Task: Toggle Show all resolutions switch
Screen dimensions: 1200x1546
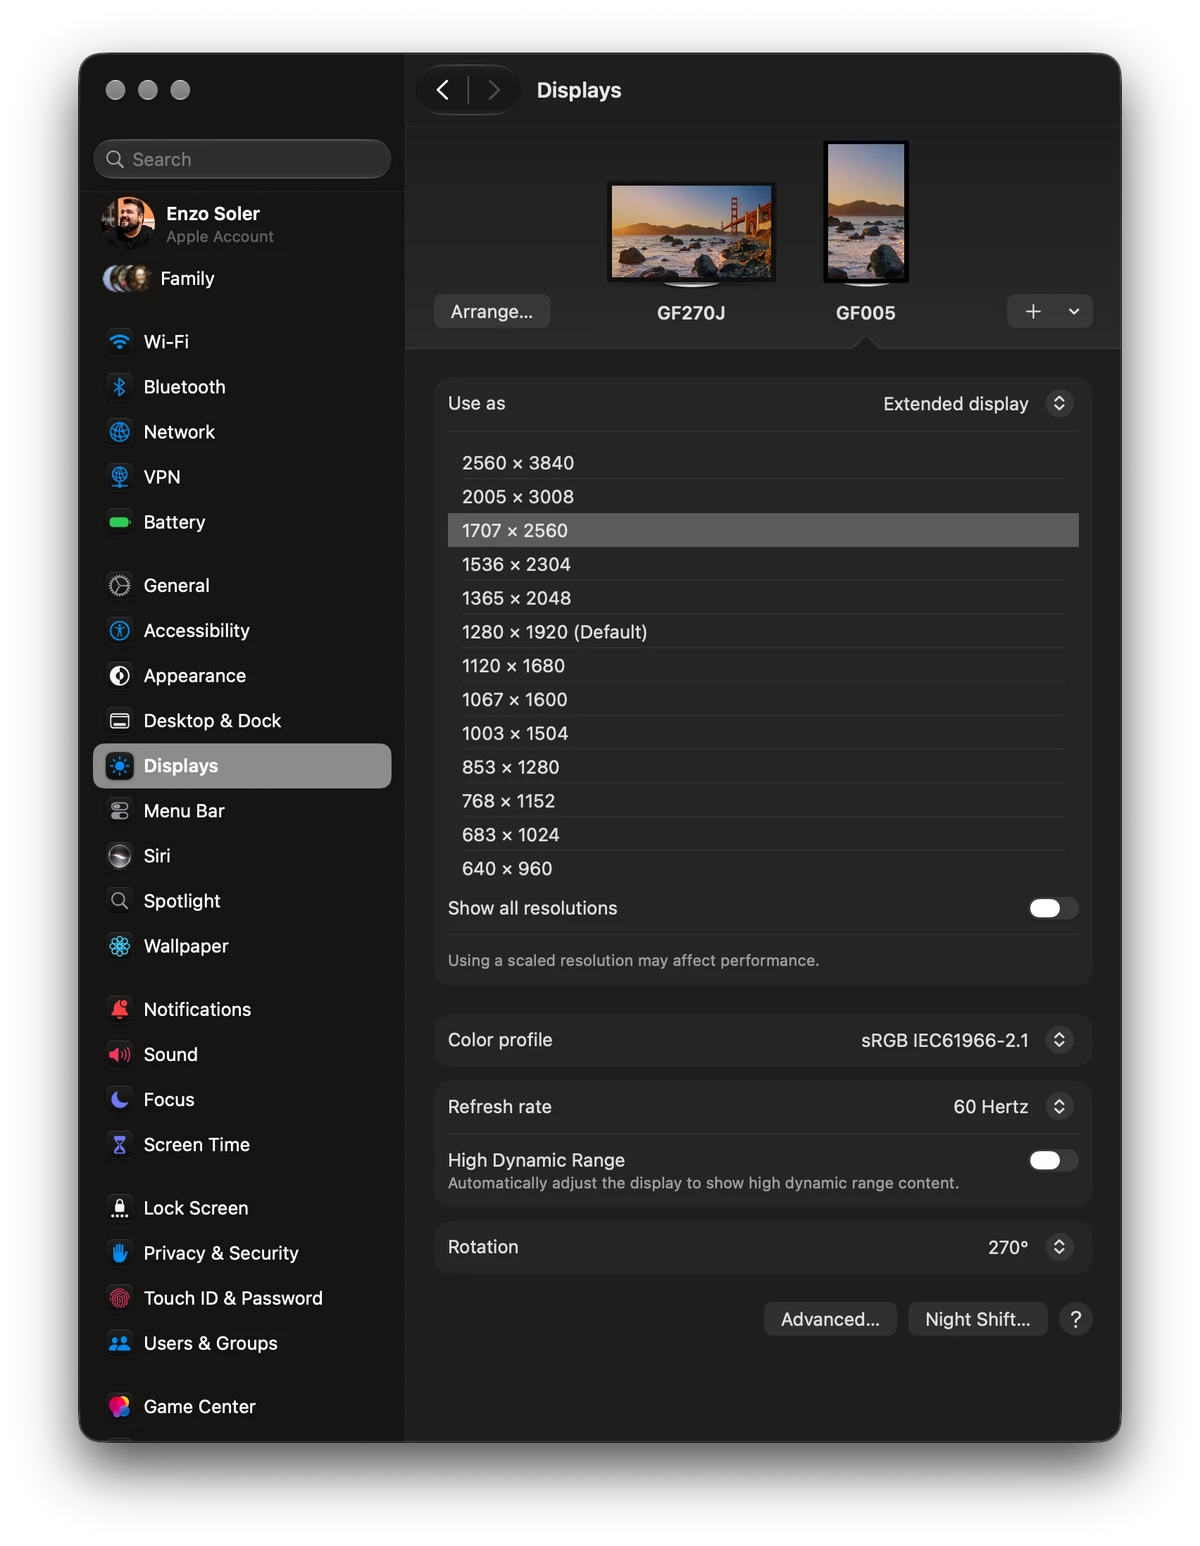Action: (x=1054, y=908)
